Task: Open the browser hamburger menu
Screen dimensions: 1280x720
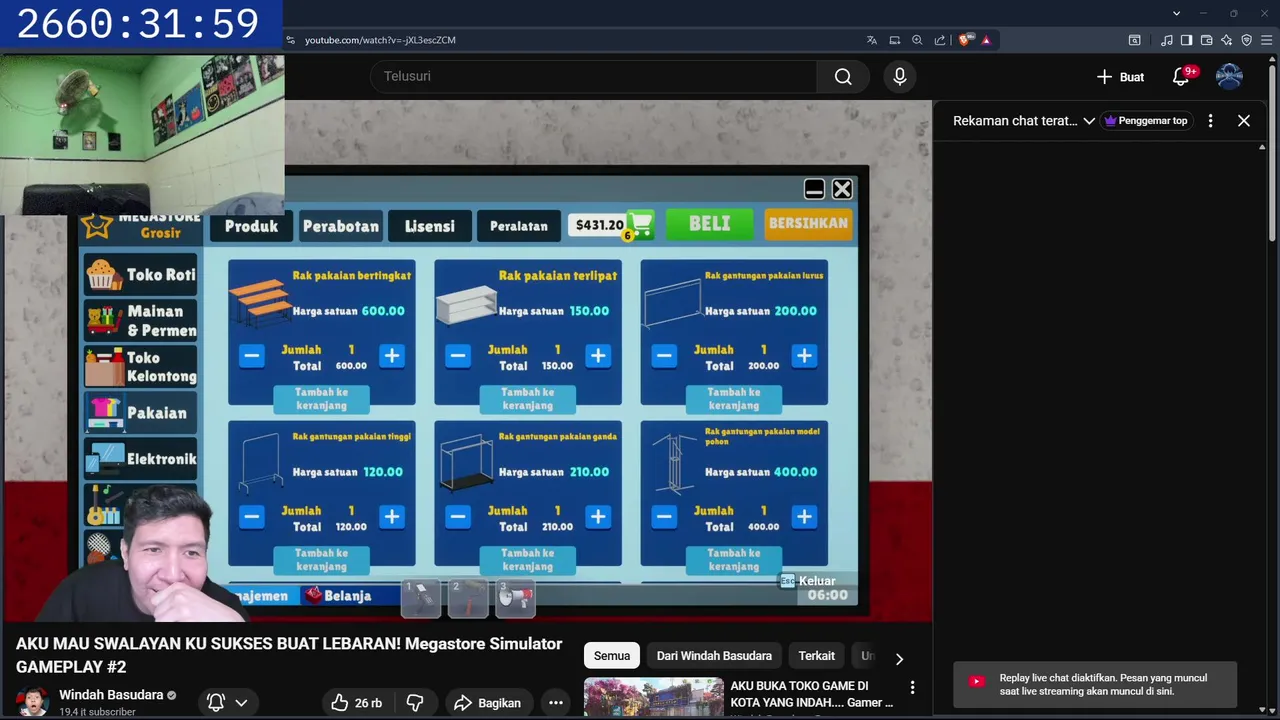Action: tap(1267, 40)
